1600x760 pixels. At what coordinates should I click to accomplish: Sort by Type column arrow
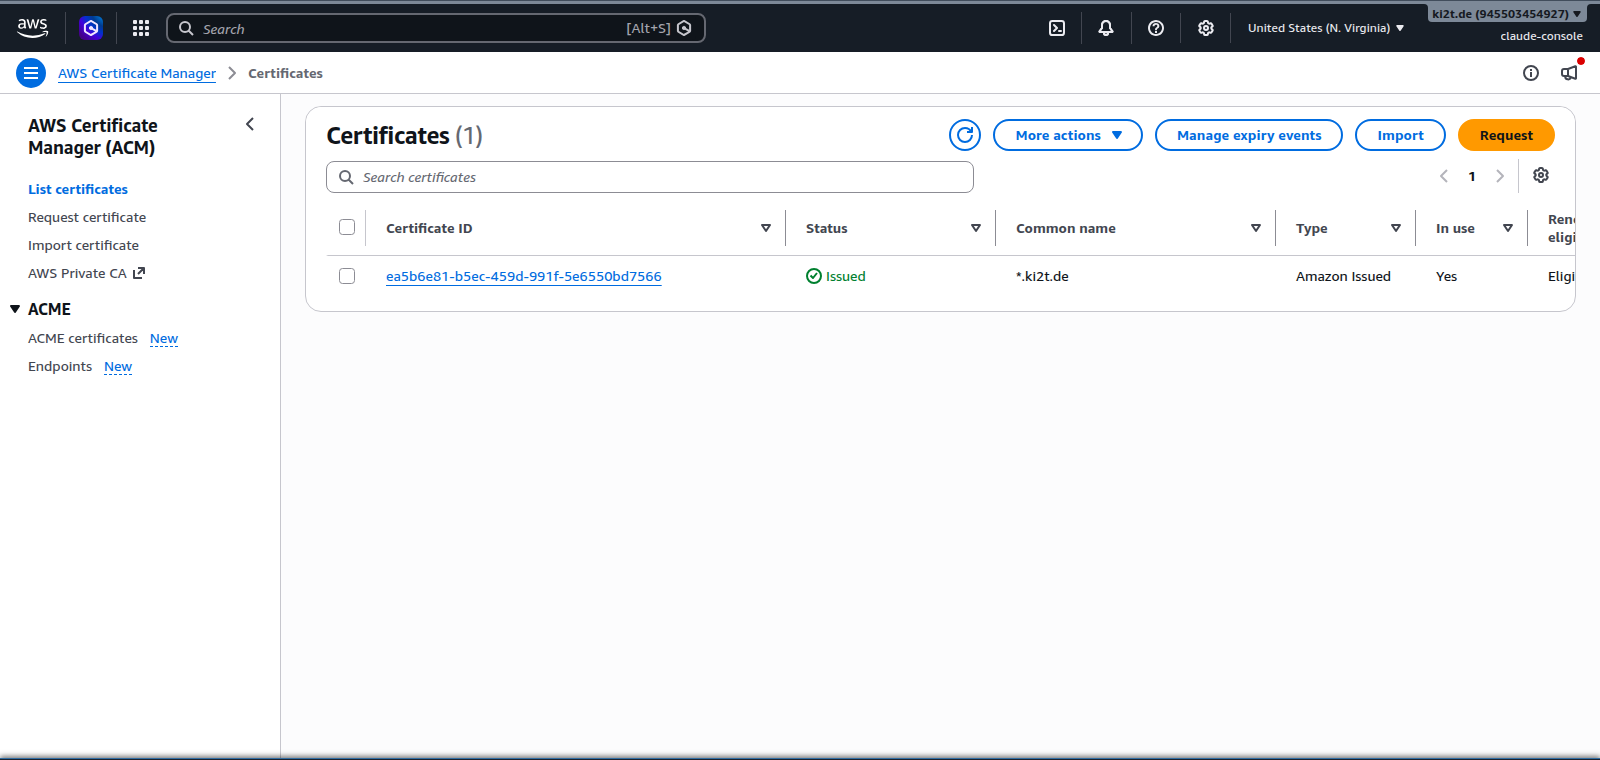coord(1396,228)
